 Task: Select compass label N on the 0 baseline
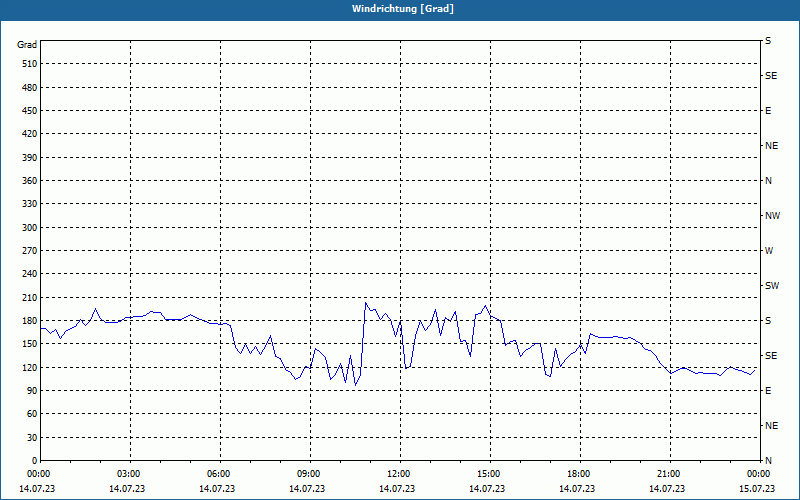click(768, 461)
